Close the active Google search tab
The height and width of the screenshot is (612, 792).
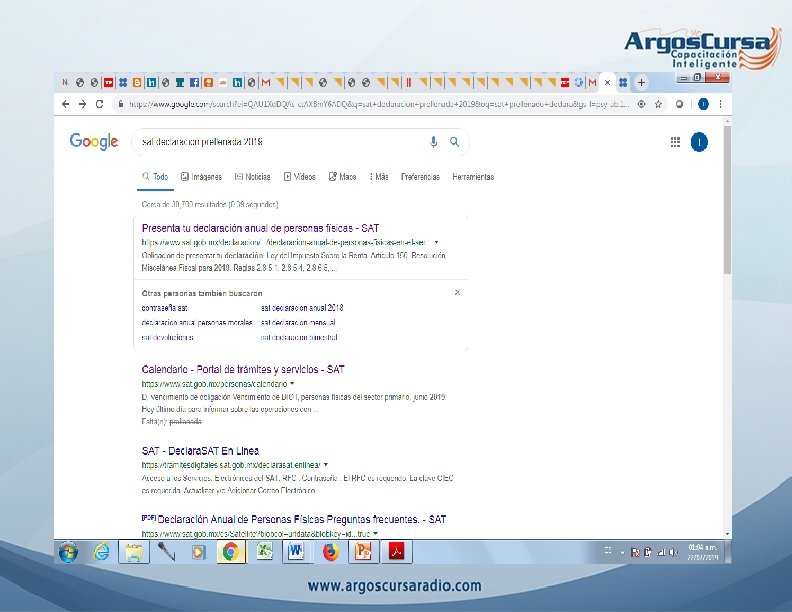tap(607, 82)
